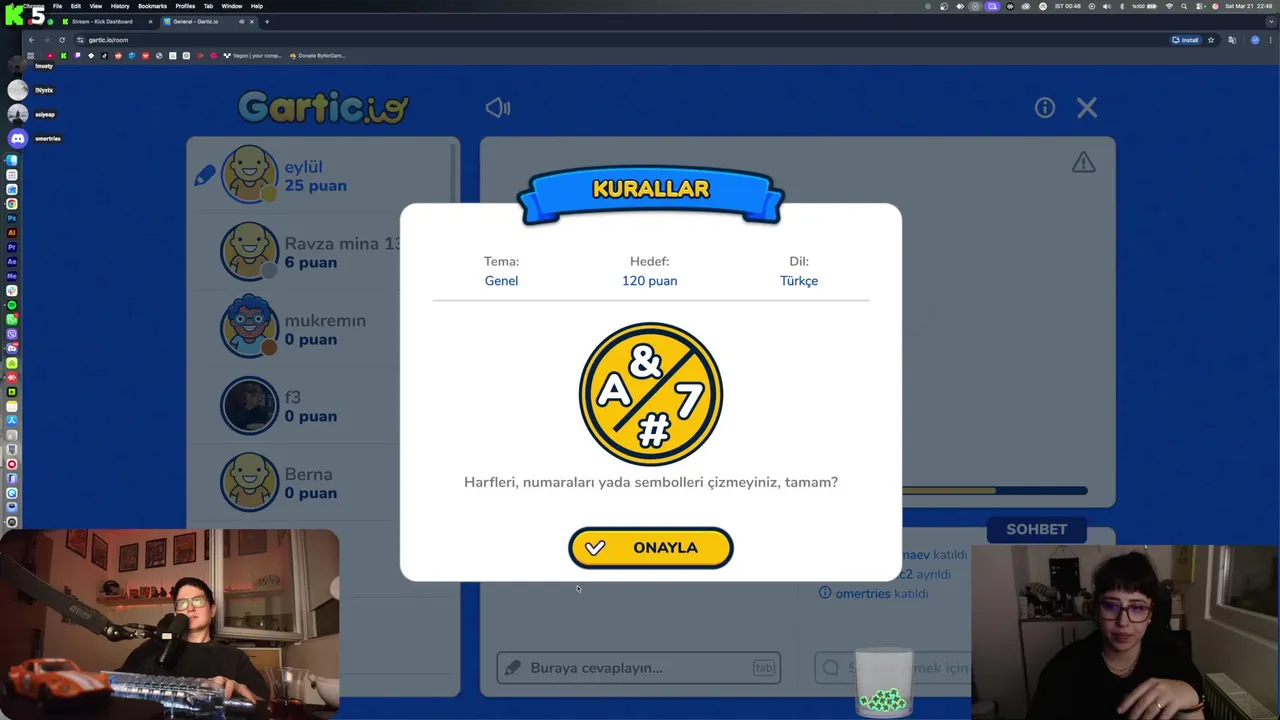Viewport: 1280px width, 720px height.
Task: Open the apps grid in bookmarks bar
Action: pyautogui.click(x=30, y=56)
